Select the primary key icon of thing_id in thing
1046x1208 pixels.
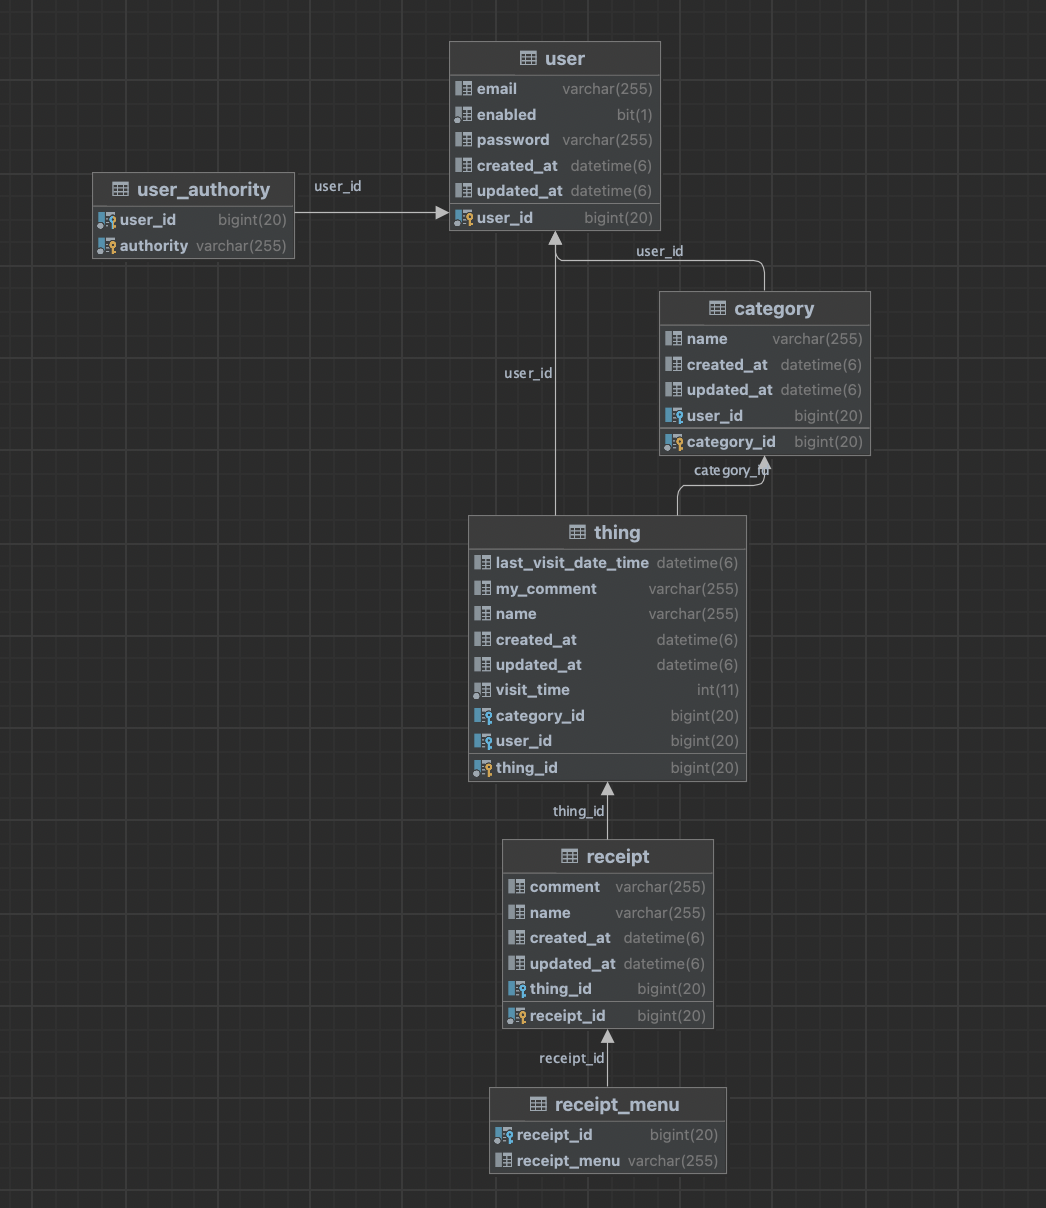(x=483, y=768)
